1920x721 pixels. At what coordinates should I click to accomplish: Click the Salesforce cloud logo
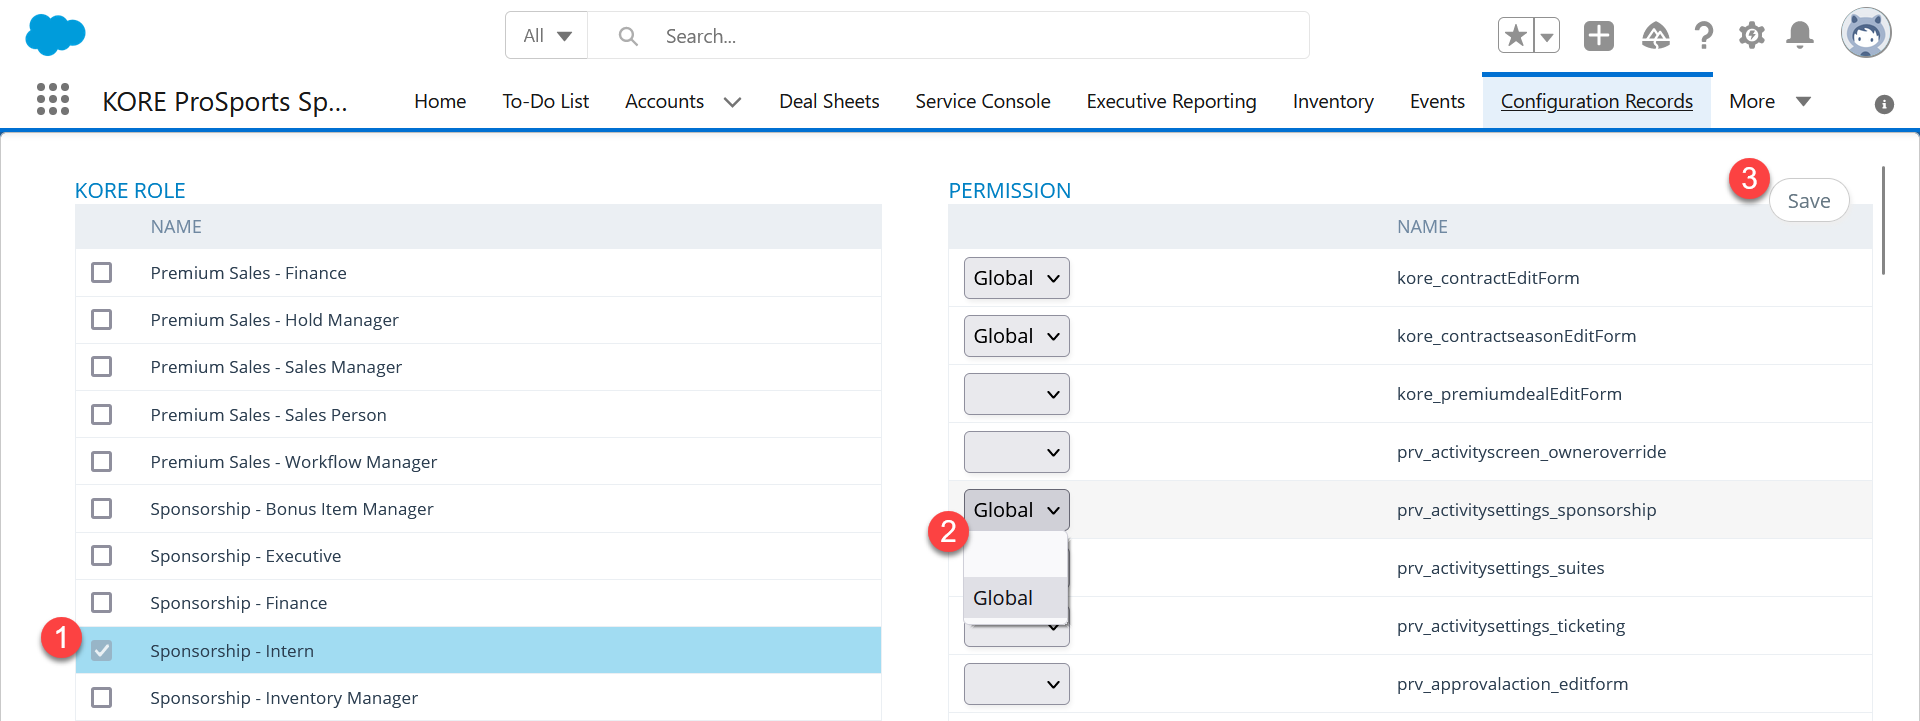pos(55,35)
